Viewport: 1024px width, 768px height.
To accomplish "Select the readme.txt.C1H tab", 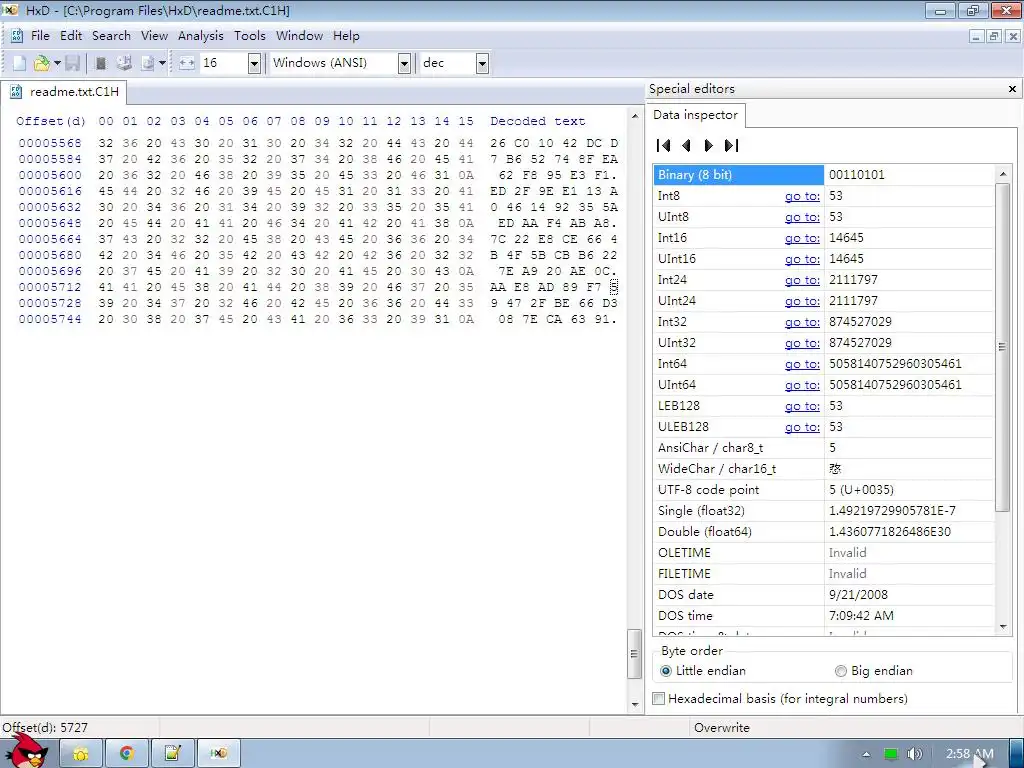I will pyautogui.click(x=64, y=92).
